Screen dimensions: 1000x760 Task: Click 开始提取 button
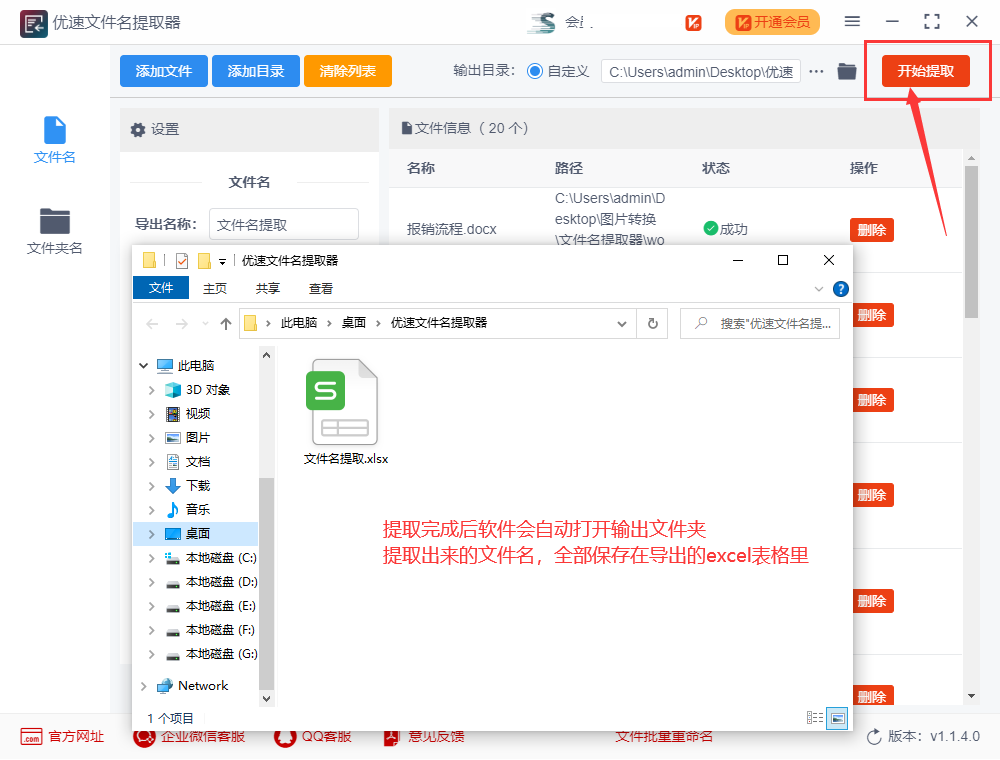coord(925,71)
